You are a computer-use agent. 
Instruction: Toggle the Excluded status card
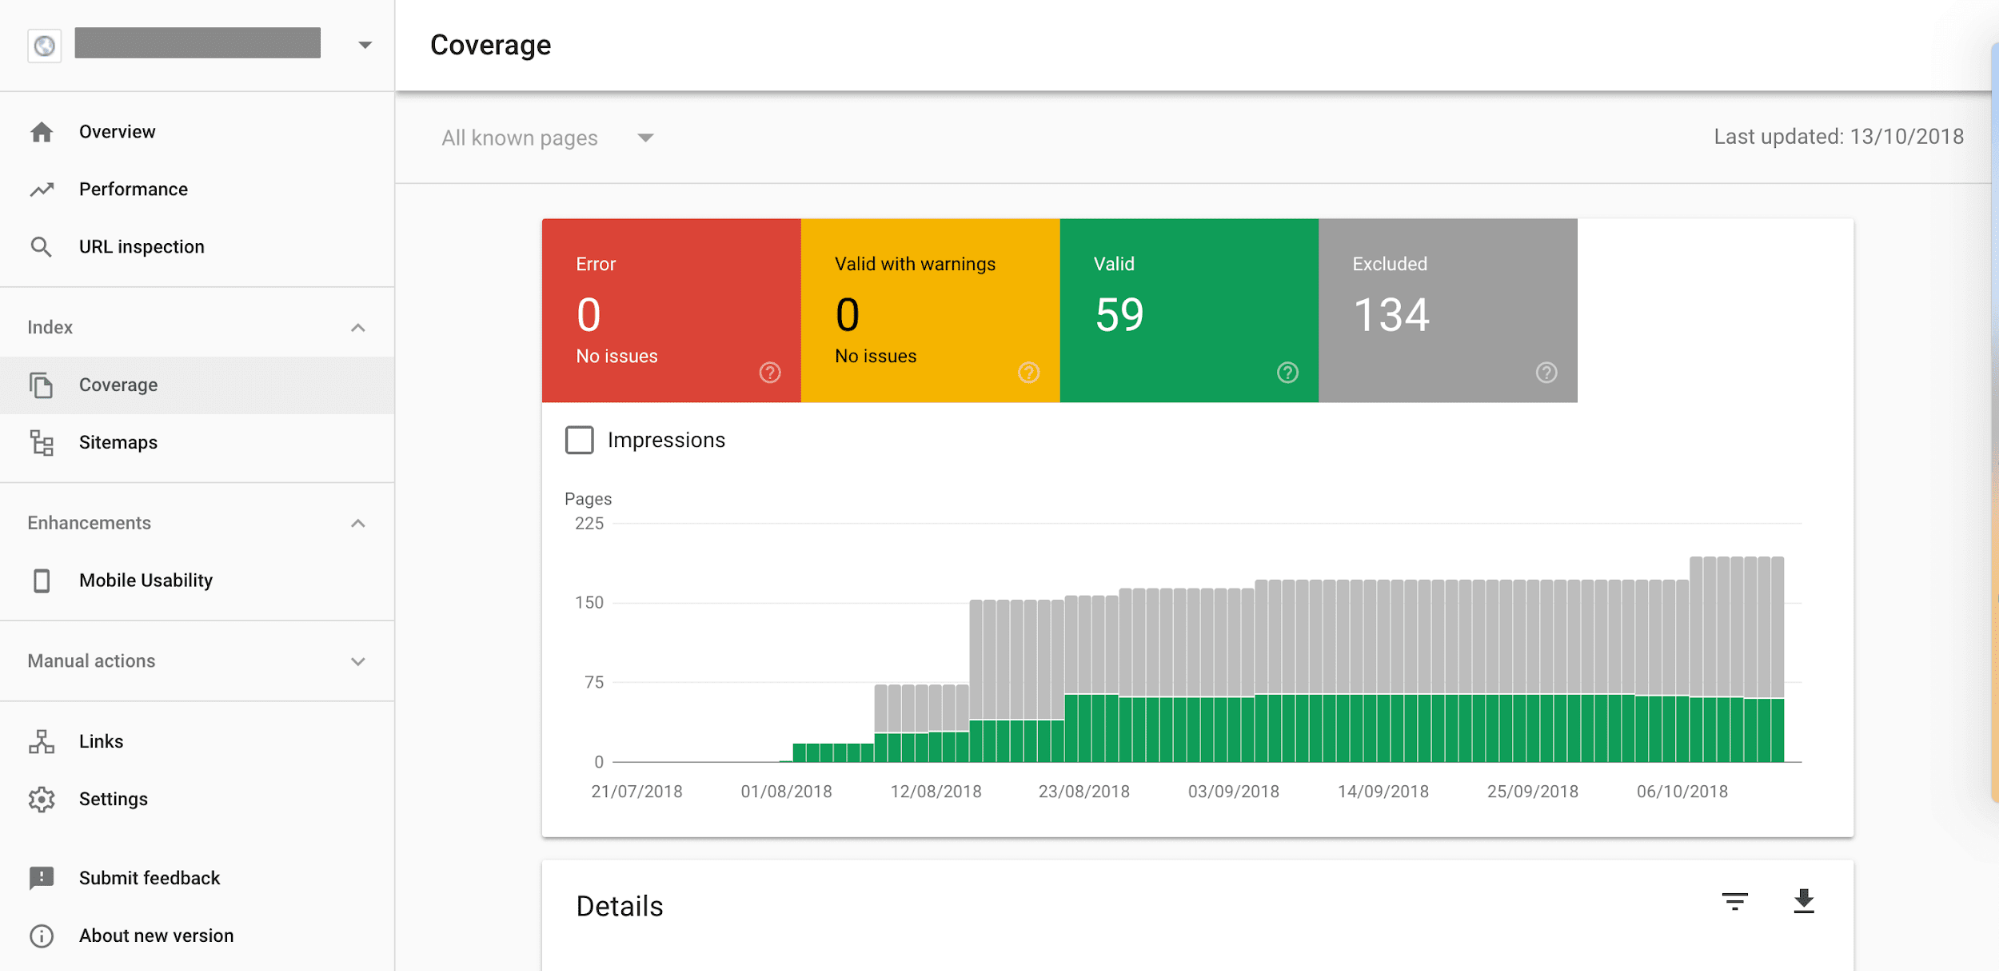tap(1447, 310)
